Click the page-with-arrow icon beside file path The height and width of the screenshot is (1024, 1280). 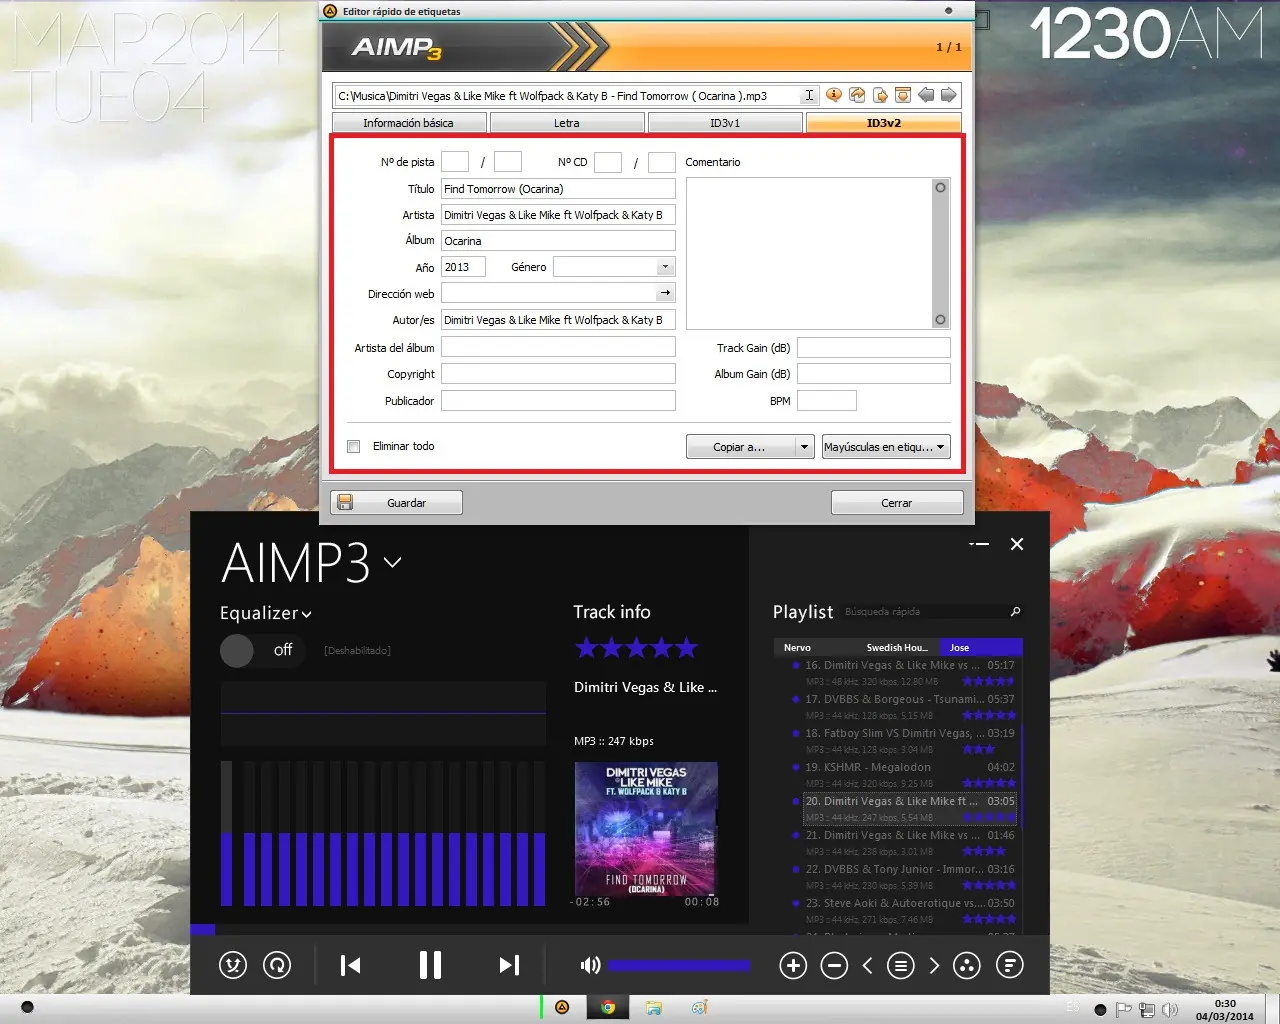(x=880, y=95)
